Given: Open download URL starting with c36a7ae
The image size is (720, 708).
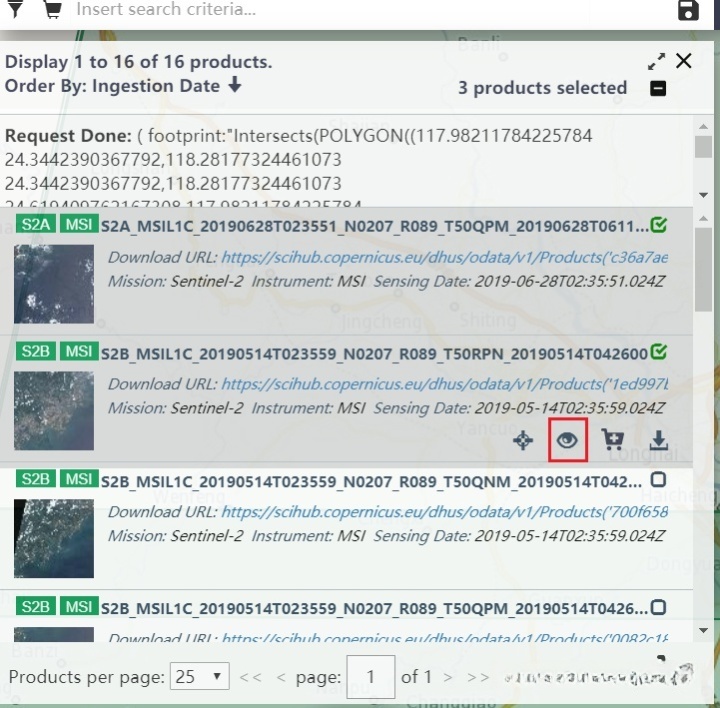Looking at the screenshot, I should pos(444,257).
